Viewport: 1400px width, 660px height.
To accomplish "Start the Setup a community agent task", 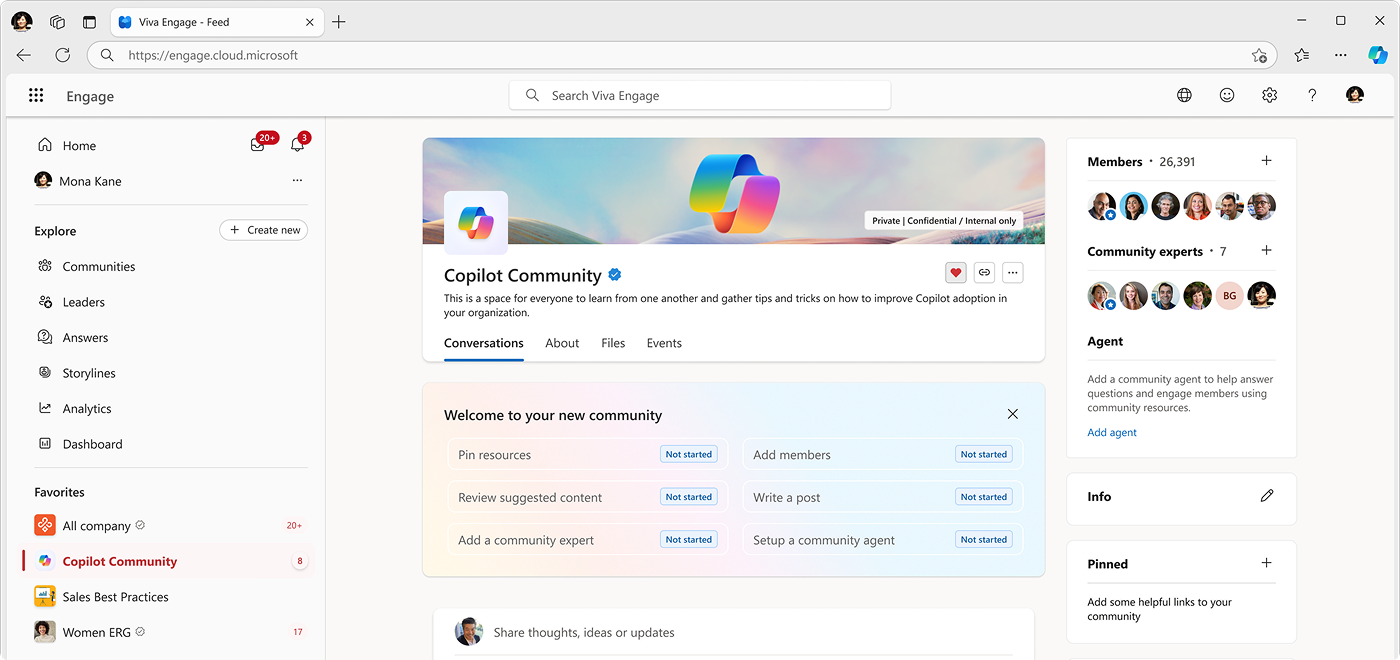I will (x=883, y=540).
